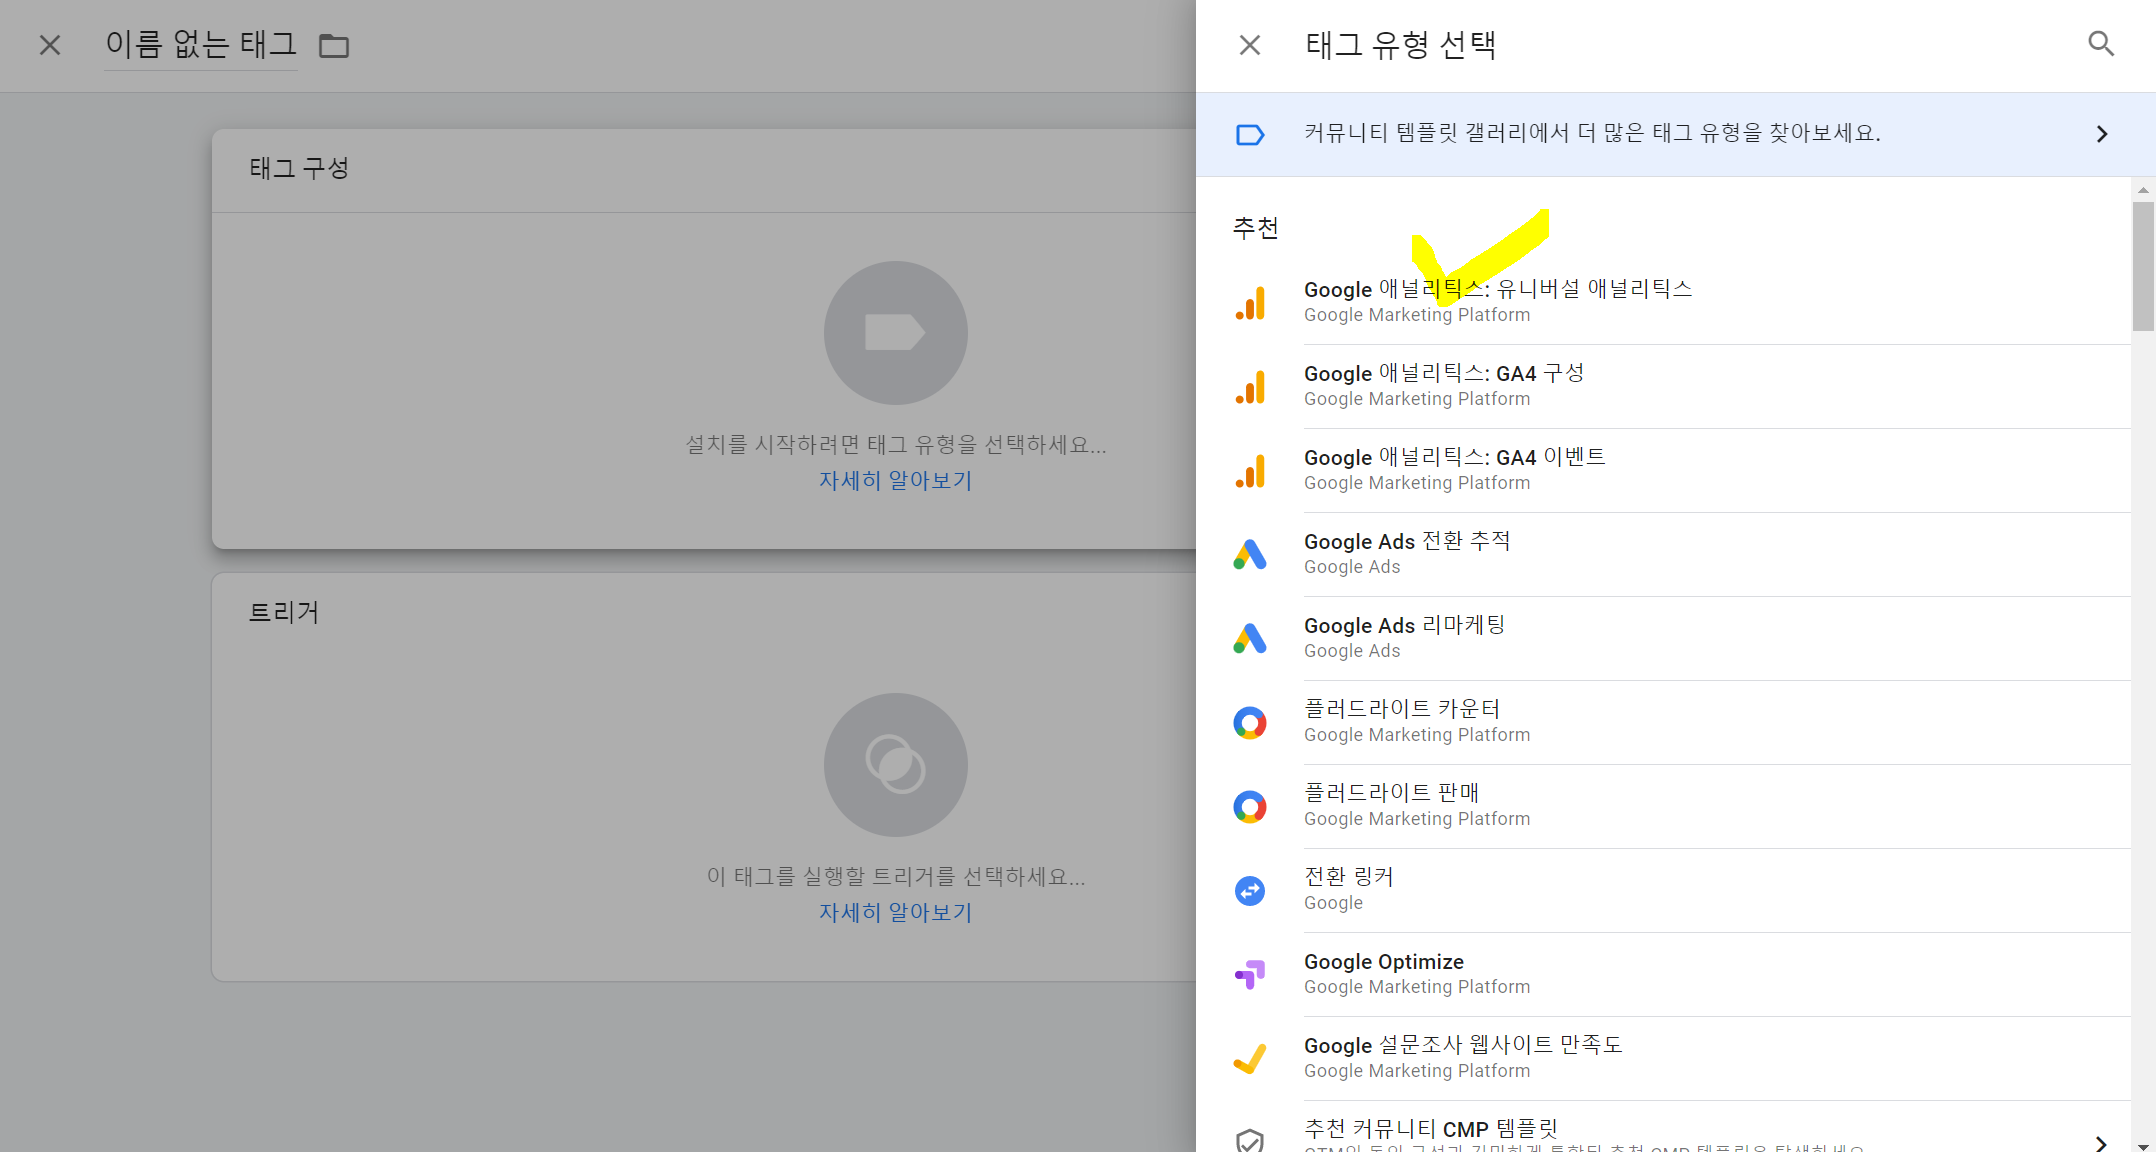Open 자세히 알아보기 link under tag configuration

(895, 481)
